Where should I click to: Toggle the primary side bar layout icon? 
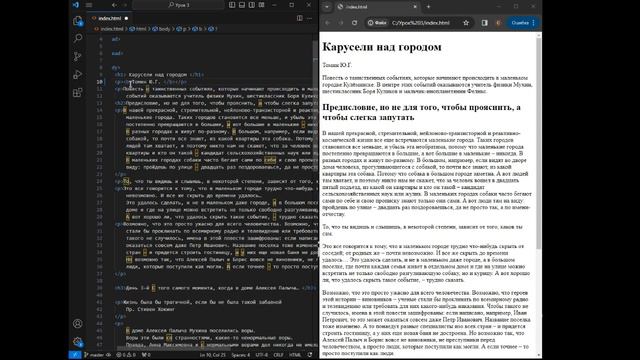pyautogui.click(x=232, y=5)
